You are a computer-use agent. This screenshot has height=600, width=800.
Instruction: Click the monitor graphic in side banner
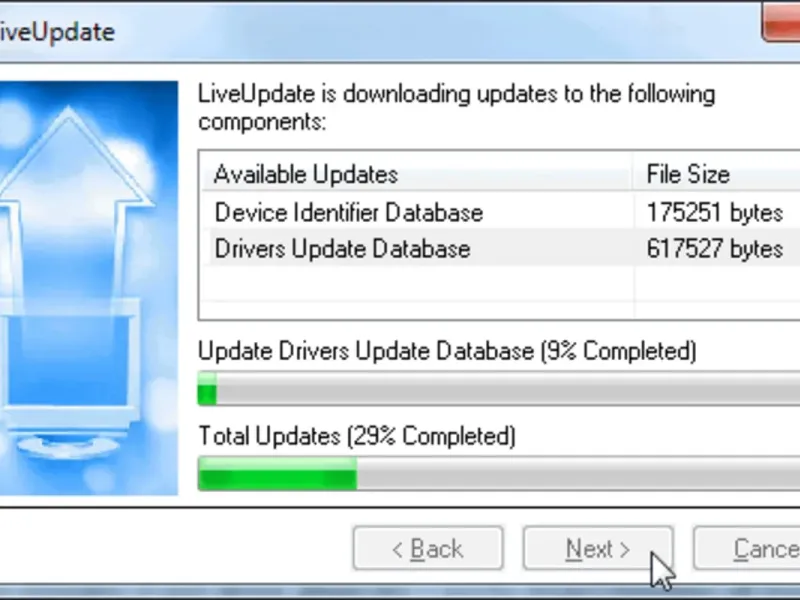pyautogui.click(x=69, y=378)
